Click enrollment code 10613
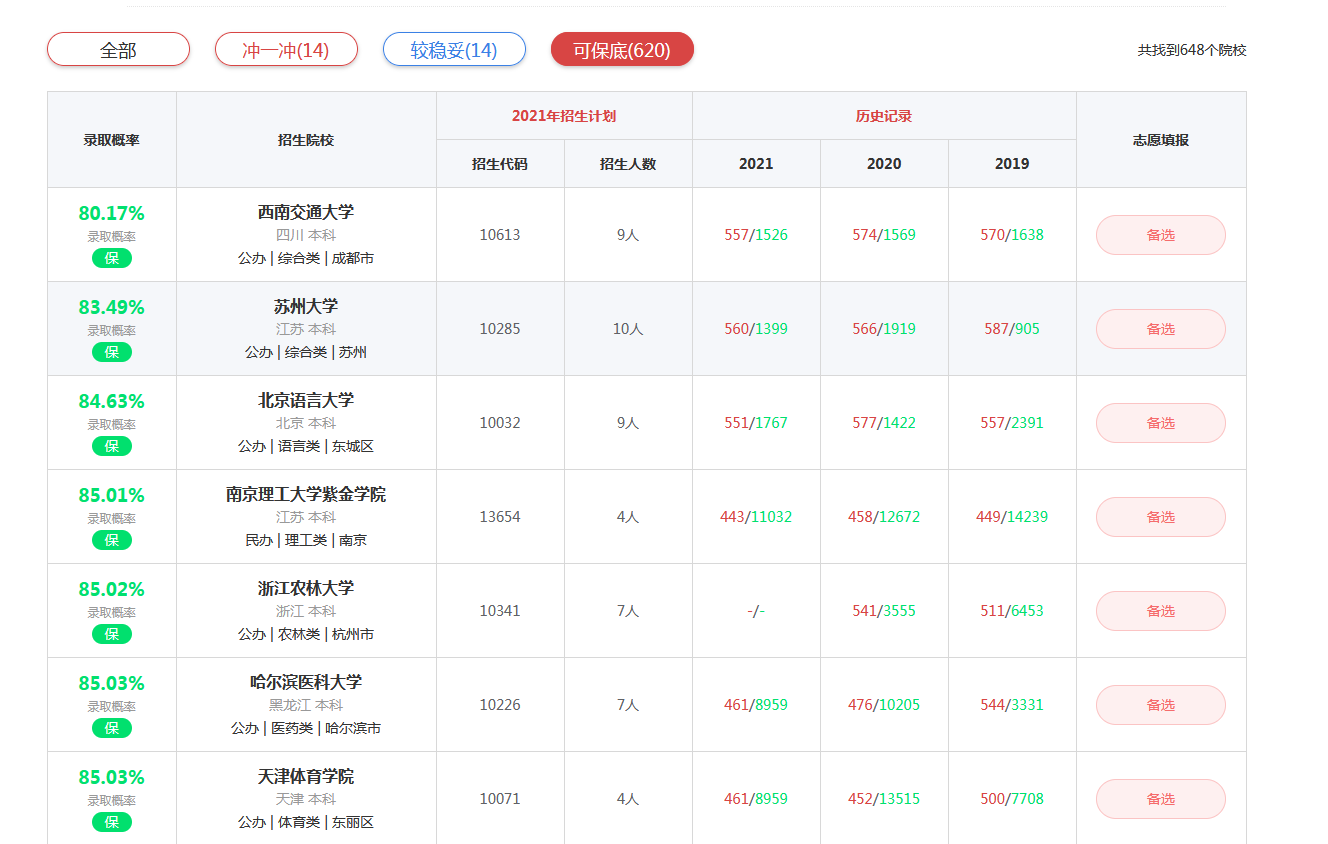Screen dimensions: 1328x844 (500, 235)
